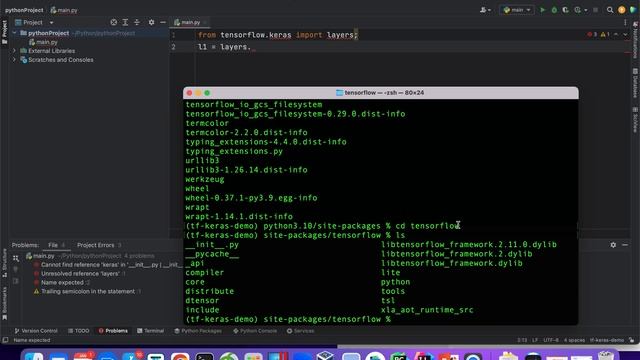The height and width of the screenshot is (360, 640).
Task: Click 4 spaces indent setting in status bar
Action: [x=574, y=340]
